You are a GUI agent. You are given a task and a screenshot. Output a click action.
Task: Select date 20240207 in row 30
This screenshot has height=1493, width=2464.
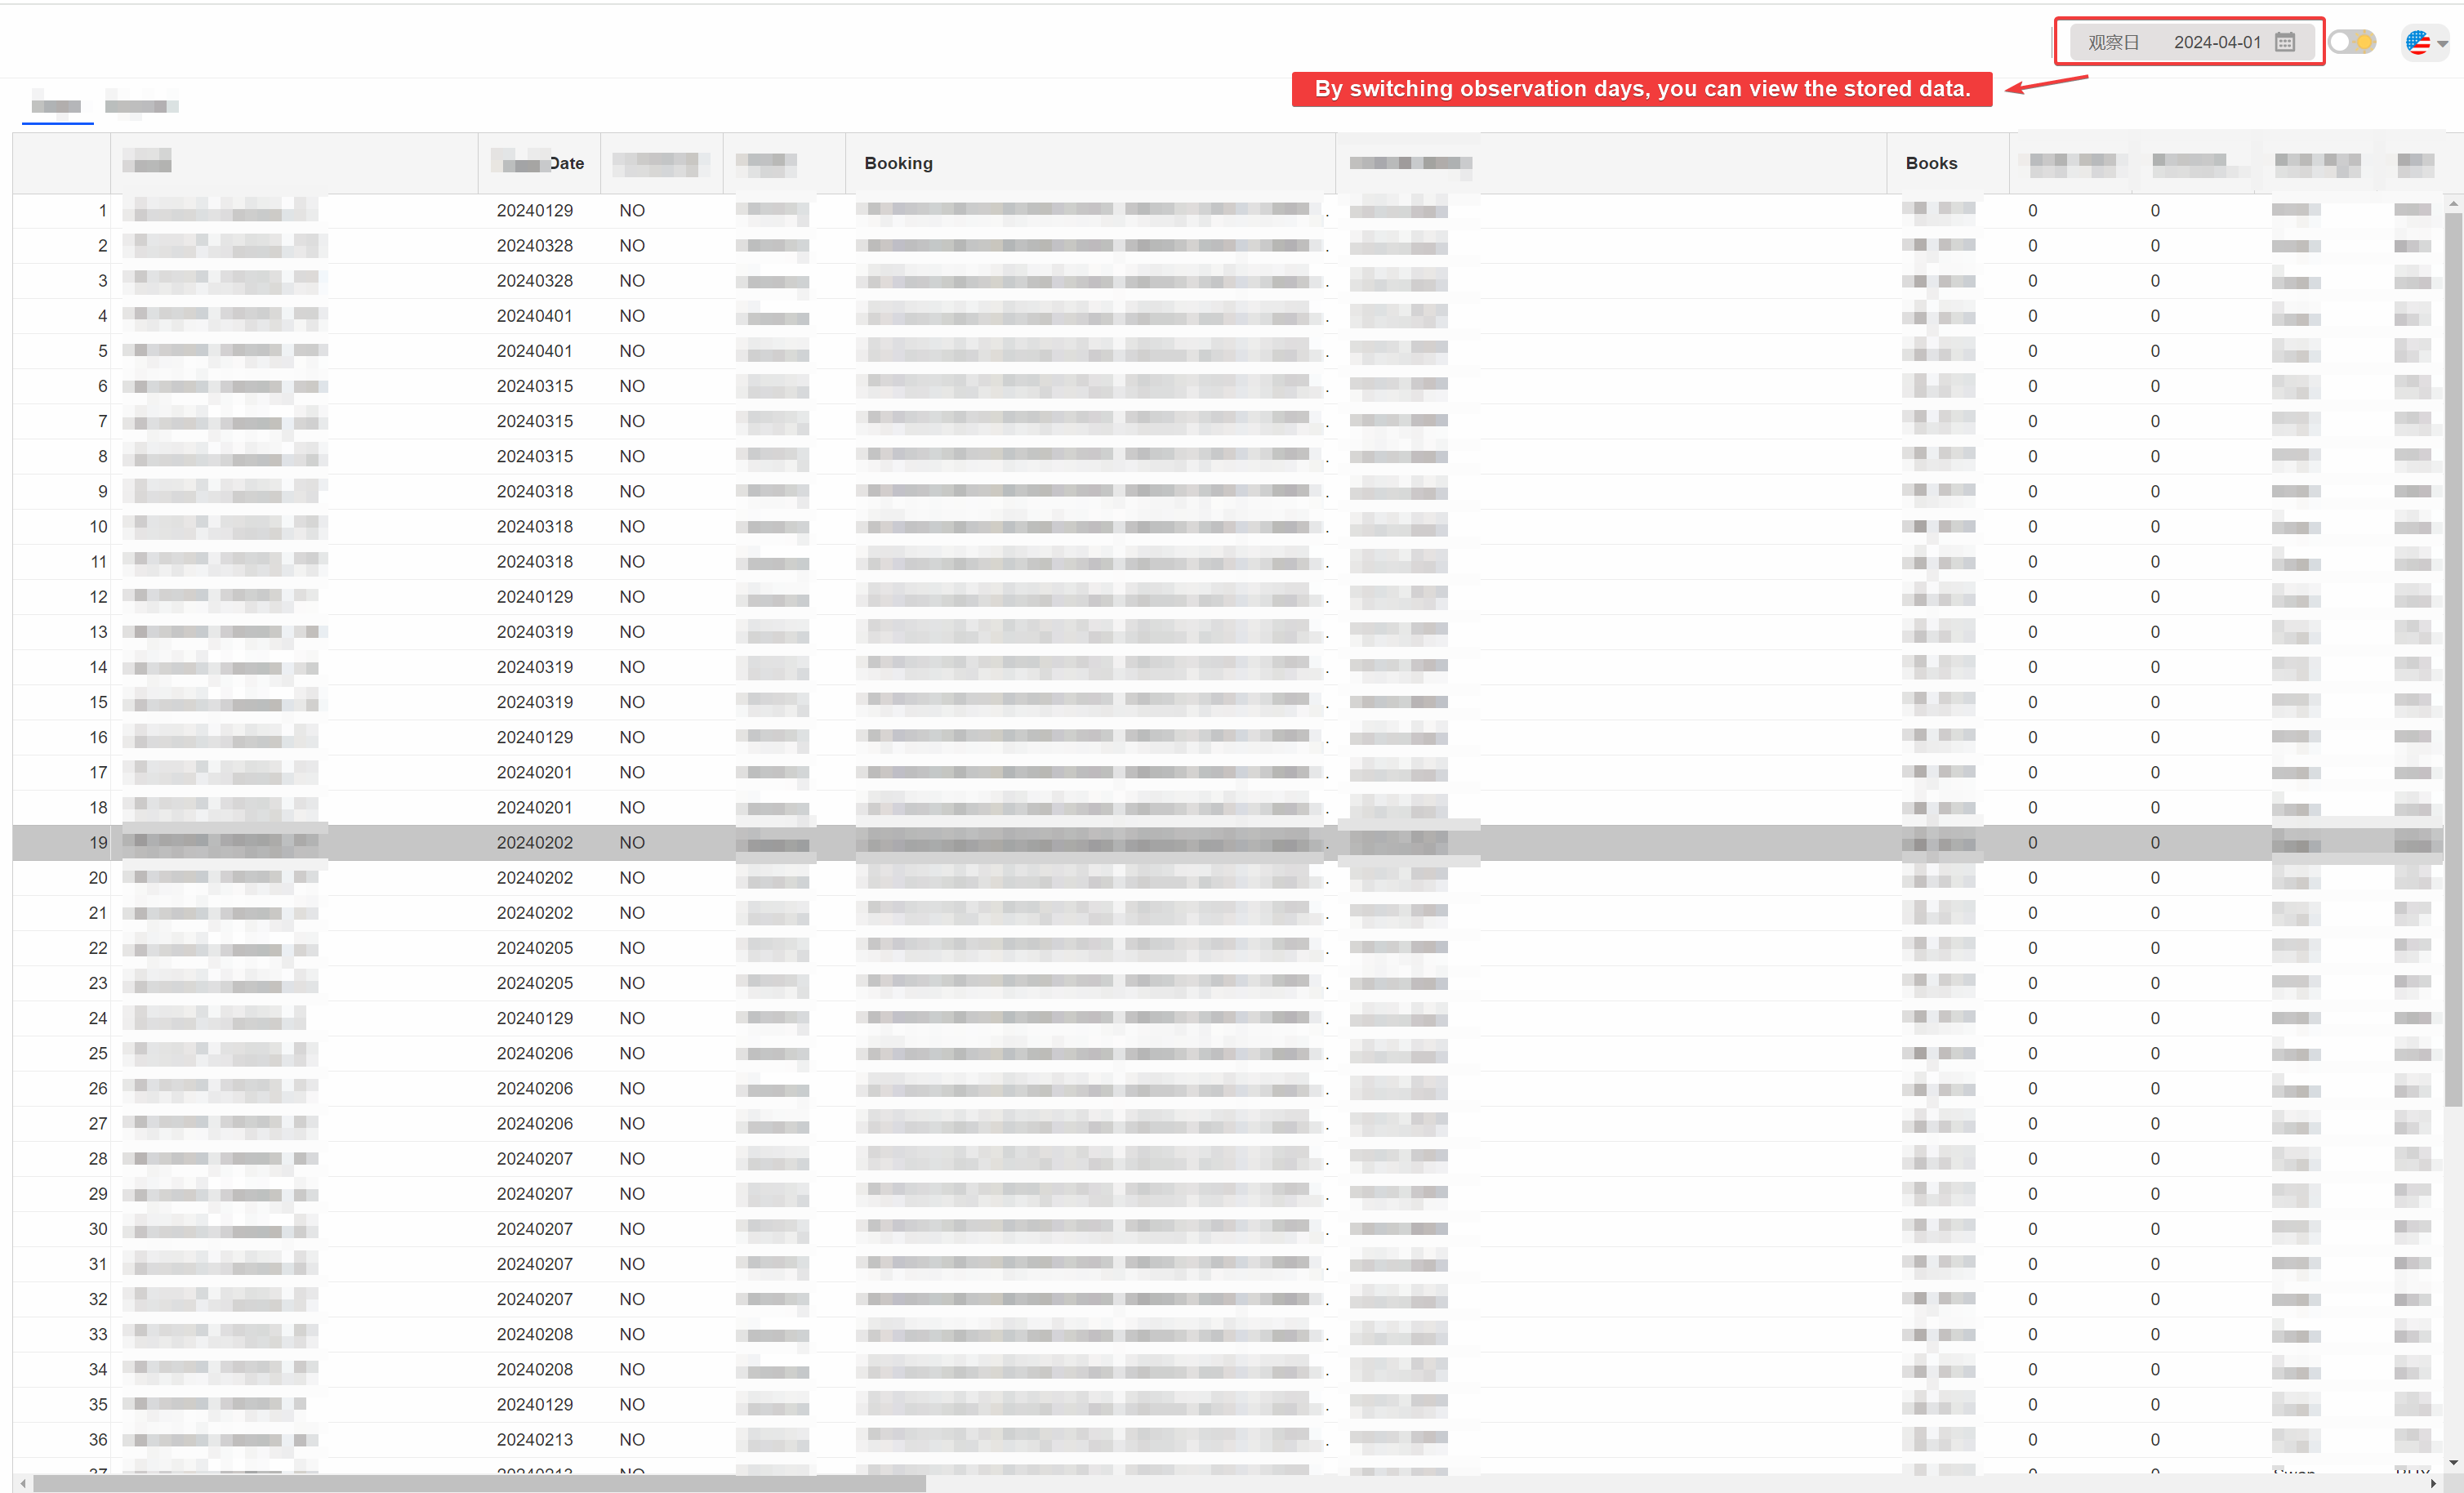tap(535, 1229)
